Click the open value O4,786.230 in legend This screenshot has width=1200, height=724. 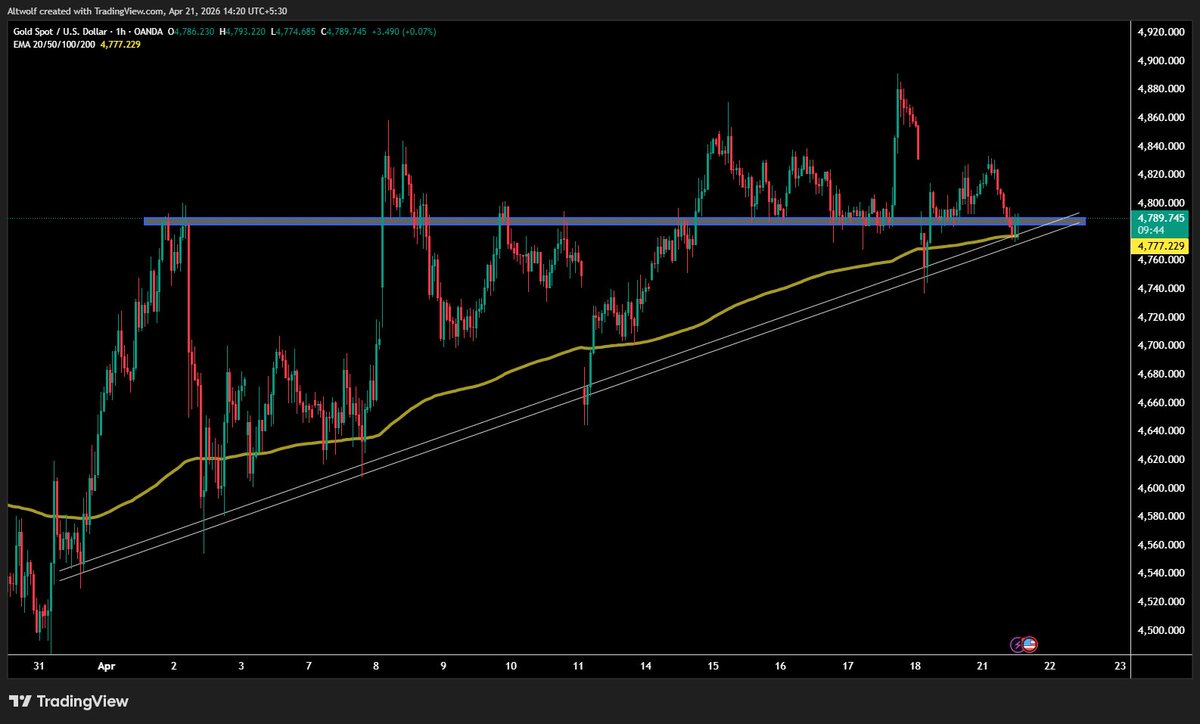click(190, 31)
